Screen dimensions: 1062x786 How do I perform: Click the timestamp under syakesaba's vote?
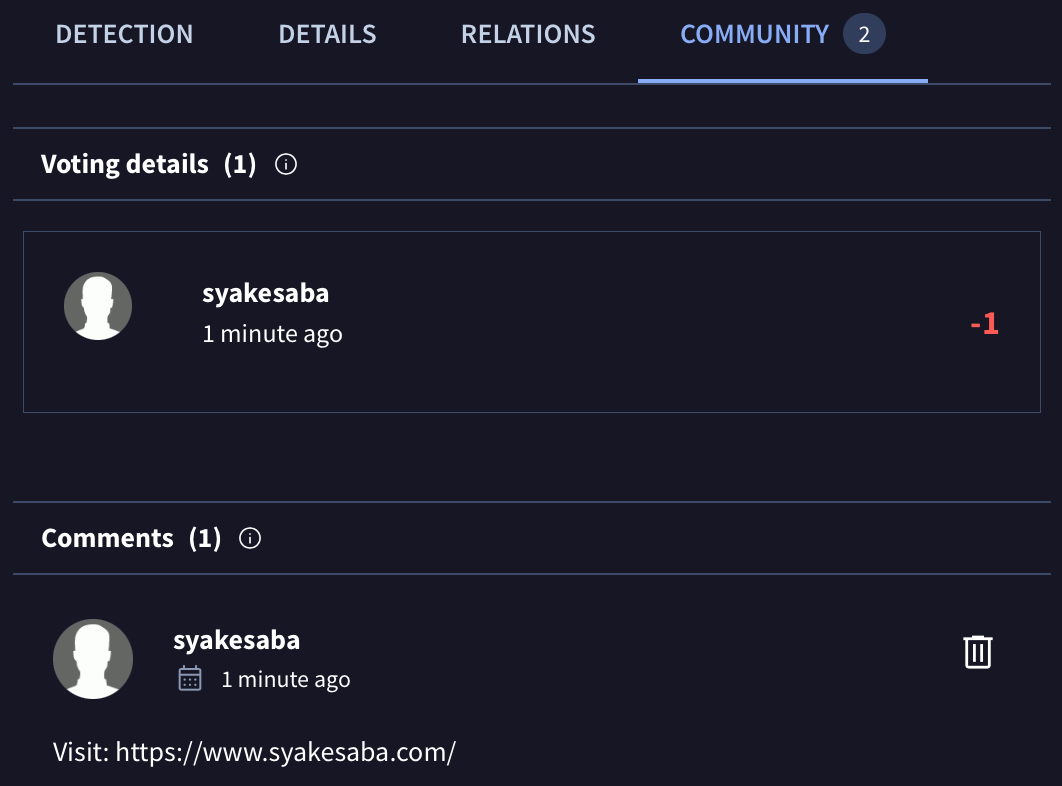point(272,333)
